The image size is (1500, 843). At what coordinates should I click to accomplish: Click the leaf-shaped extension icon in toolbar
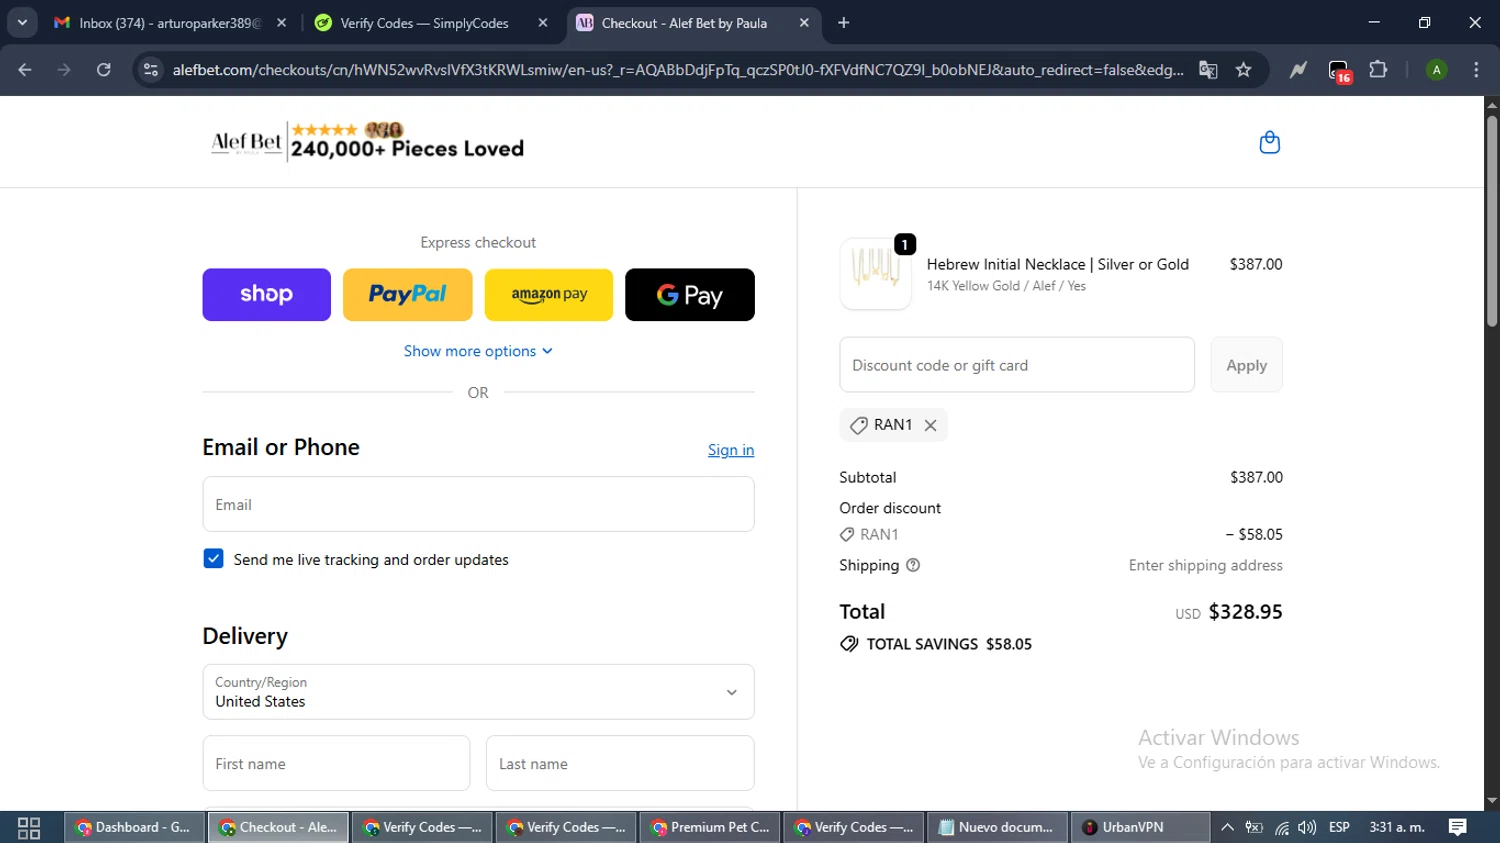coord(1298,70)
